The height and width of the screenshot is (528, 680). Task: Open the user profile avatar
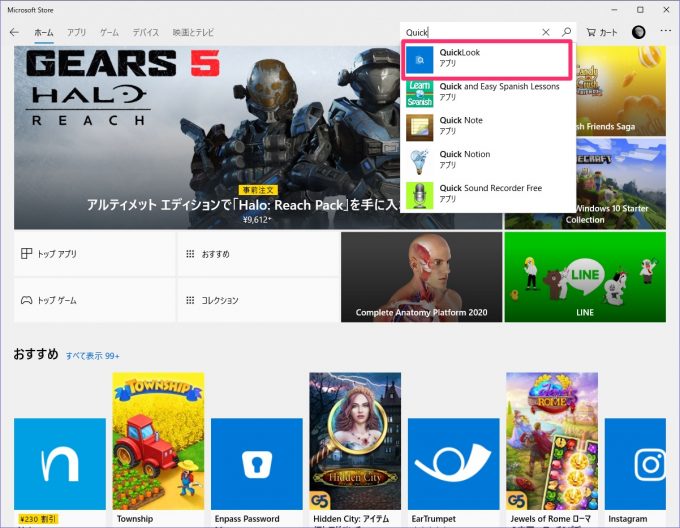tap(638, 32)
